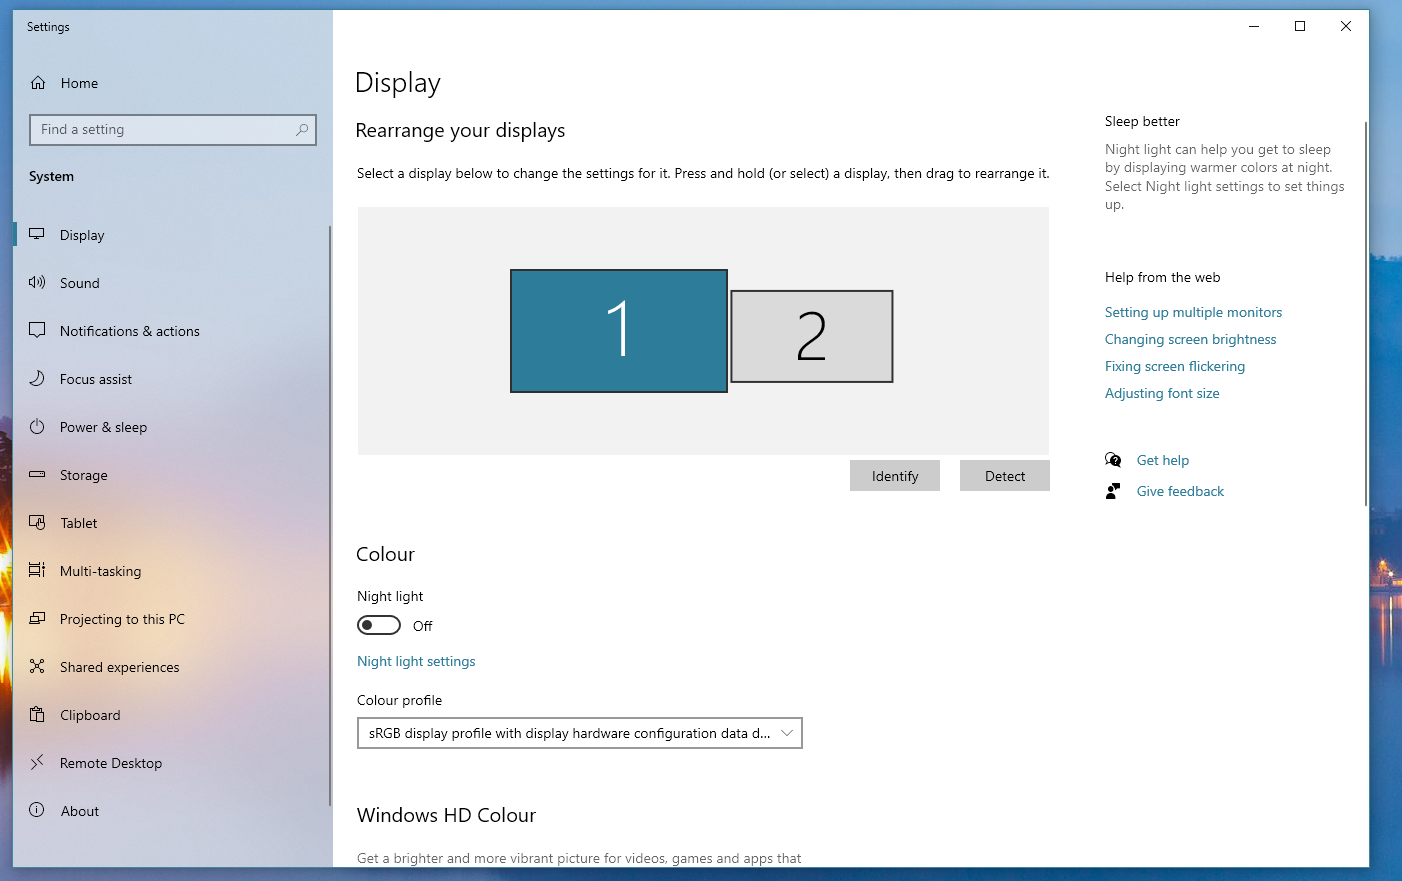Screen dimensions: 1402x881
Task: Click the Notifications & actions icon
Action: click(x=37, y=330)
